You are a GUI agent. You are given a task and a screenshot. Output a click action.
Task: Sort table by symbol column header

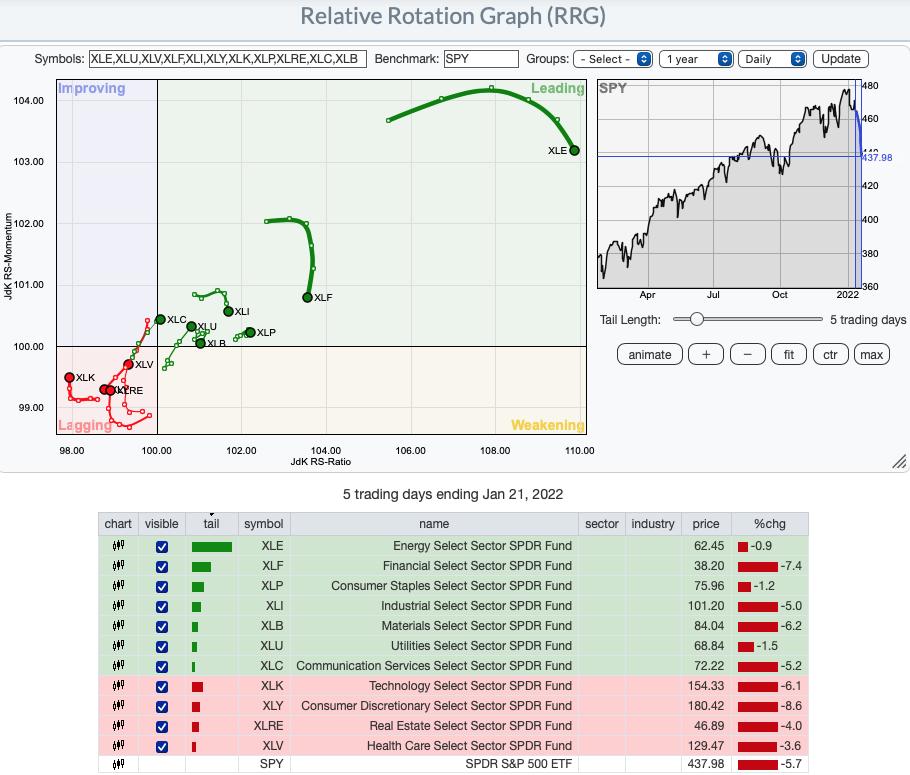pos(263,523)
